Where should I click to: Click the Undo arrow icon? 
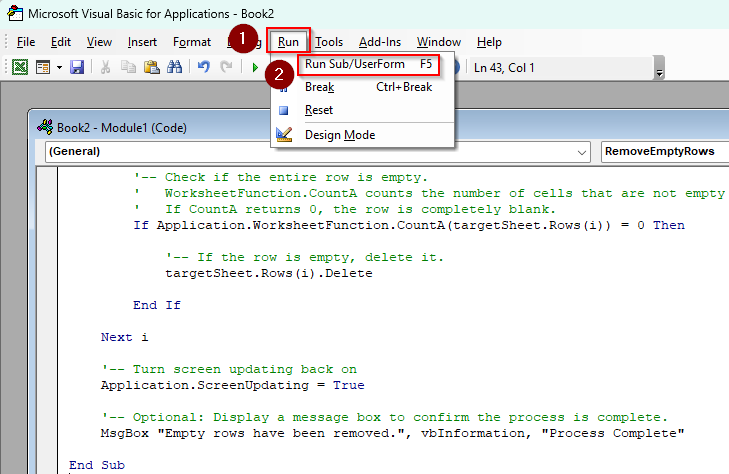(x=204, y=67)
